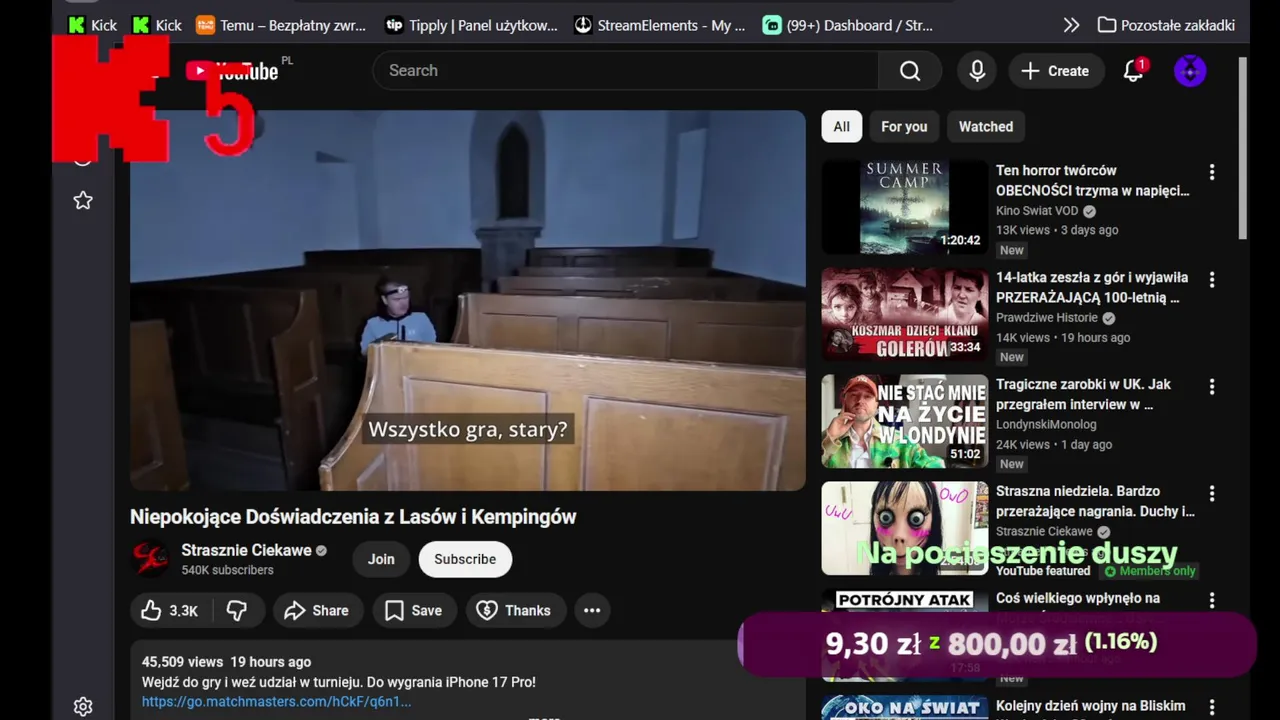Click the YouTube logo home link
This screenshot has height=720, width=1280.
233,71
